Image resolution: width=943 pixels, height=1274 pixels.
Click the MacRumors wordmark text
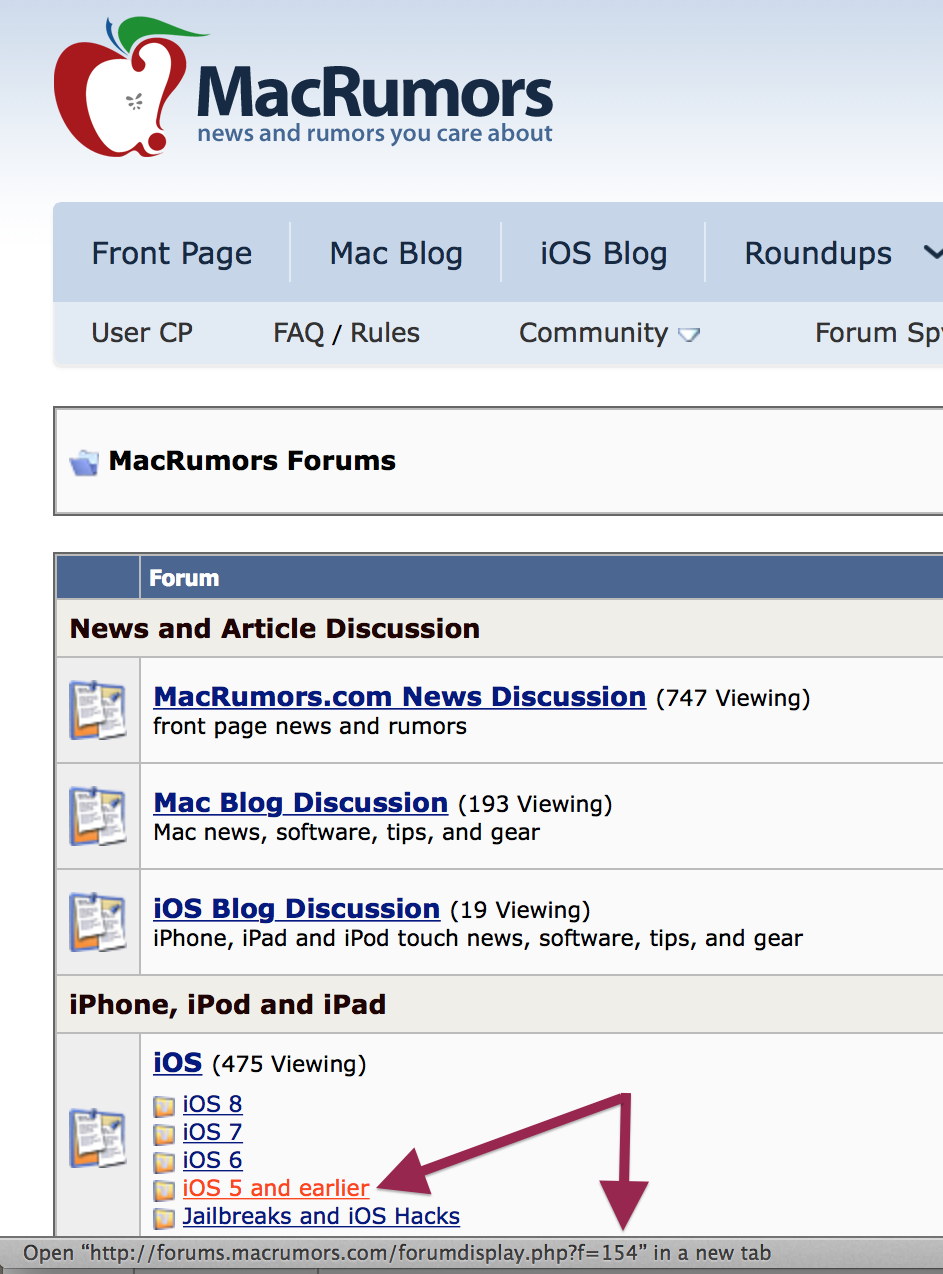click(x=375, y=90)
